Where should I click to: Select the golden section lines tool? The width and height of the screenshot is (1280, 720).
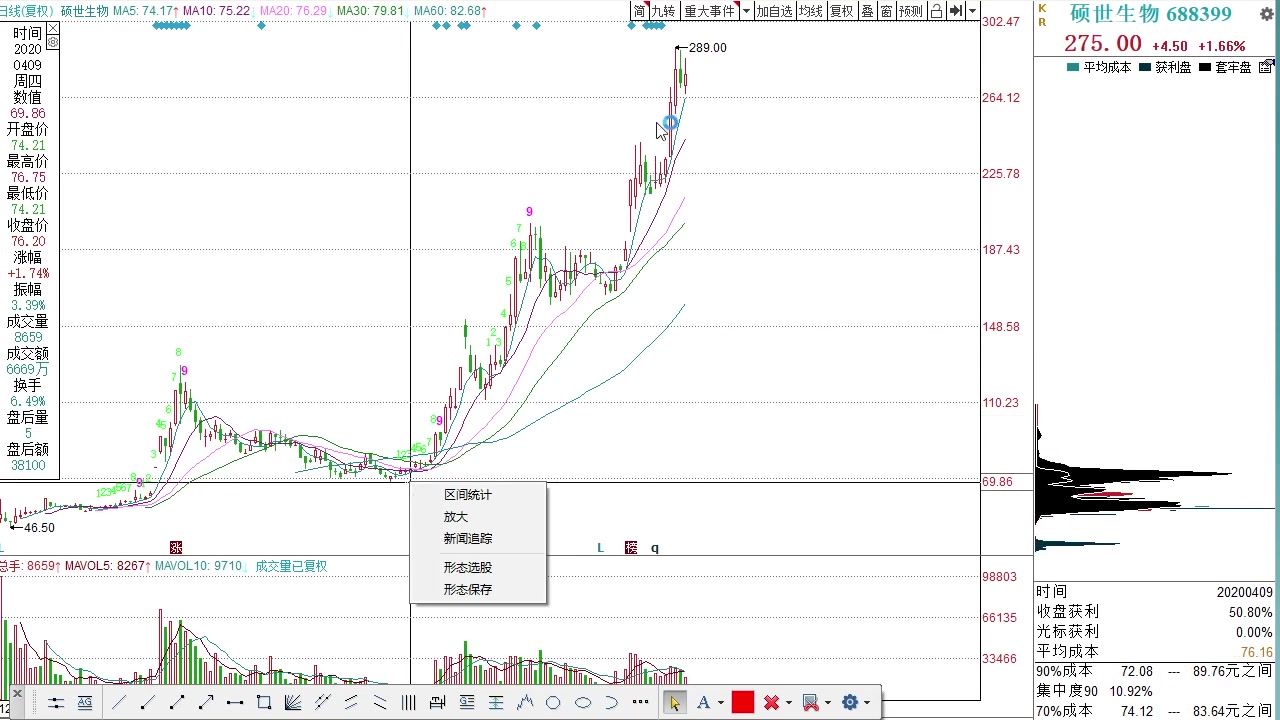click(x=496, y=703)
